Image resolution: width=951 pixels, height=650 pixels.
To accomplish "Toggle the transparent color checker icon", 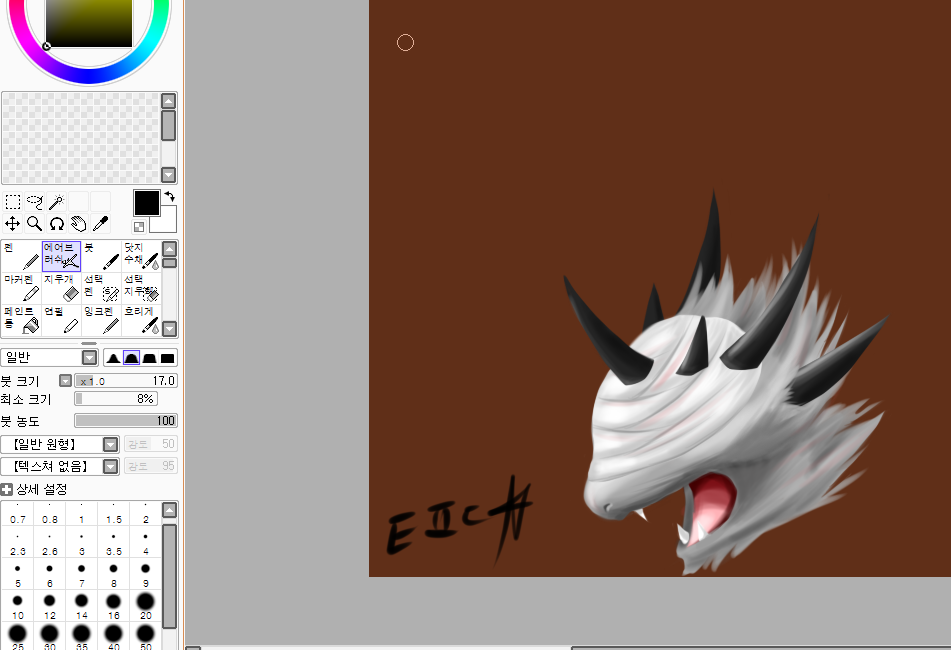I will [139, 227].
